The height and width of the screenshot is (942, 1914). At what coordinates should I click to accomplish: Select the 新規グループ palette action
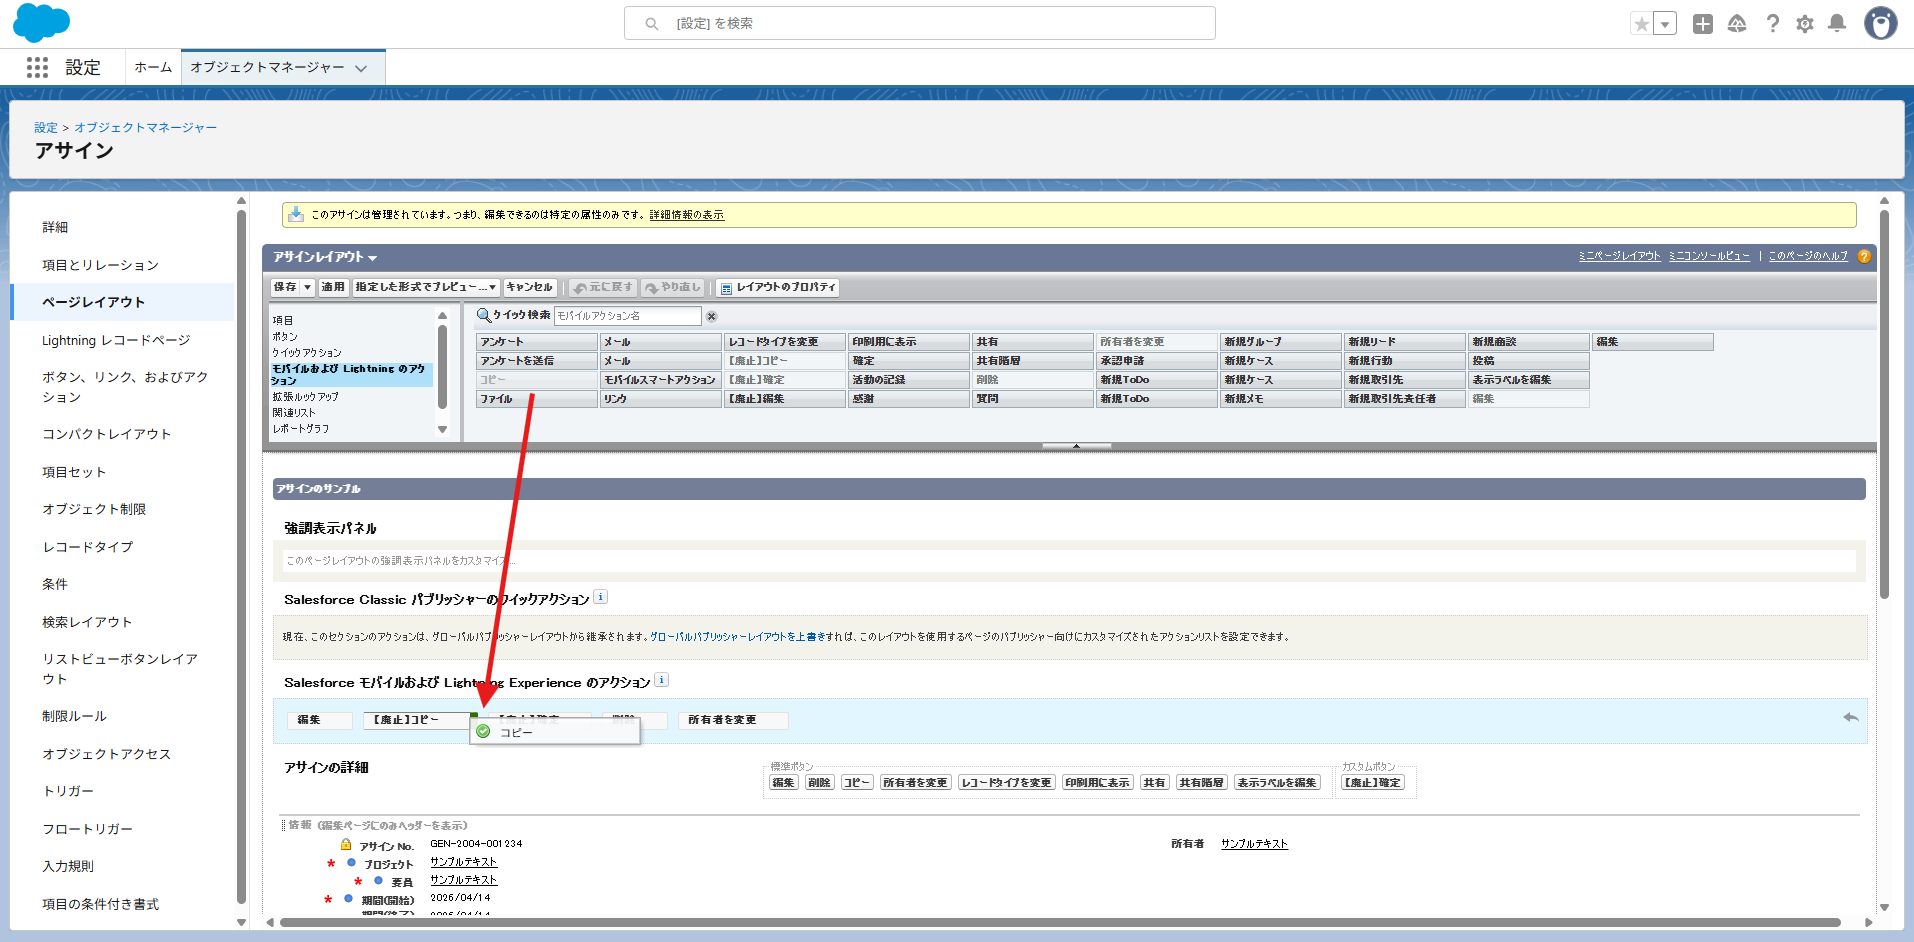[x=1280, y=342]
